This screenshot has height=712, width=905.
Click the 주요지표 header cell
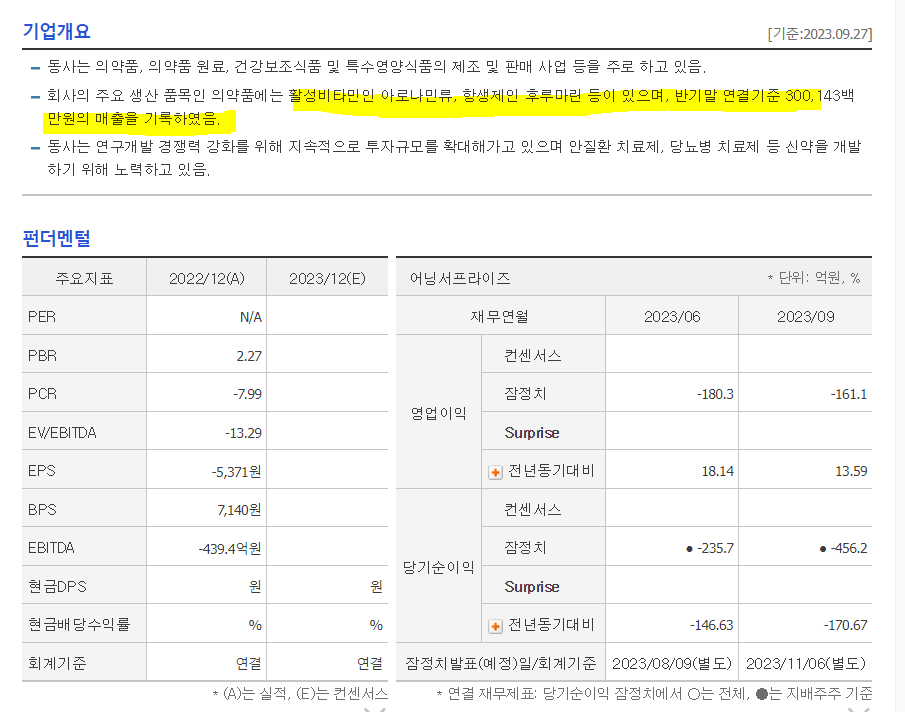click(84, 279)
